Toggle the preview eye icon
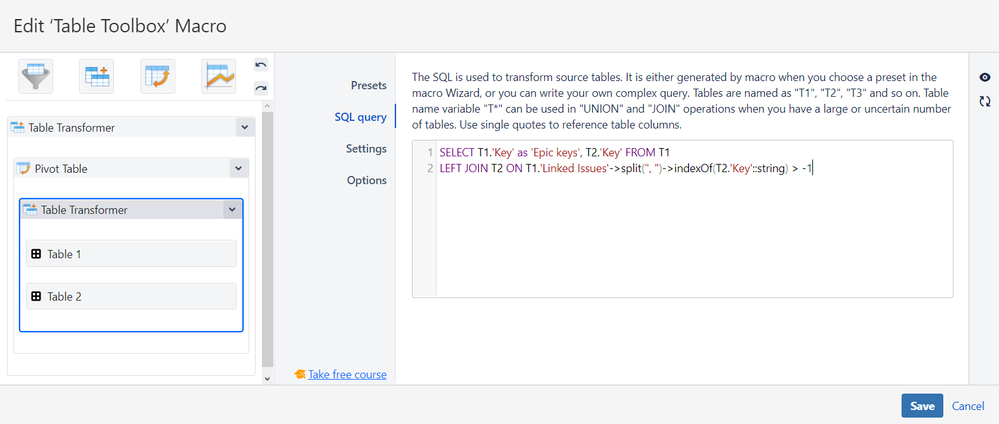The height and width of the screenshot is (424, 999). click(985, 78)
